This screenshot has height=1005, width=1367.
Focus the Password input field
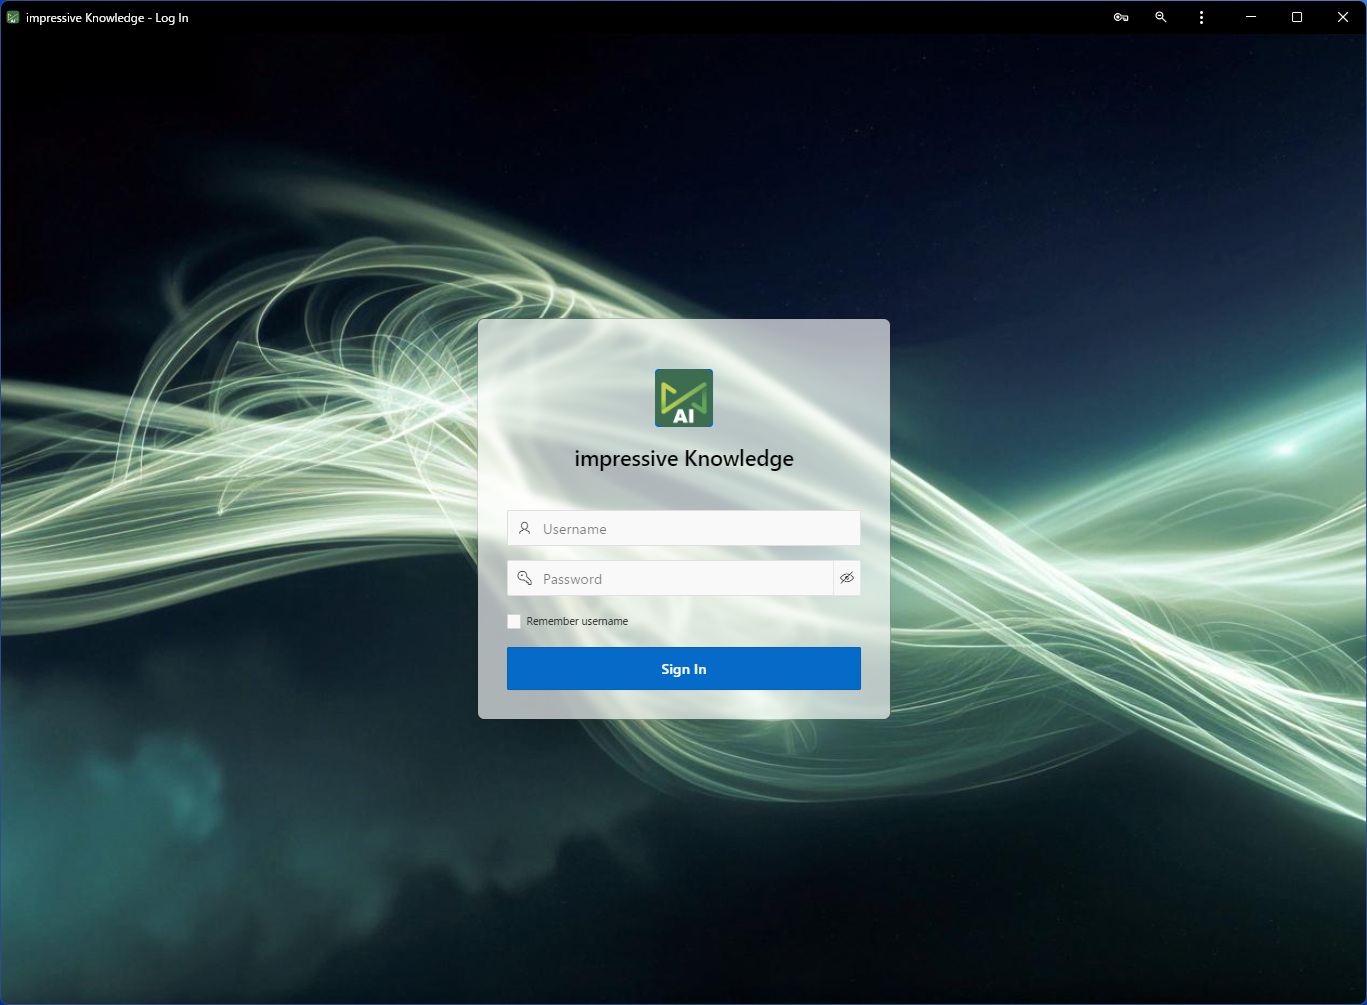pyautogui.click(x=685, y=578)
